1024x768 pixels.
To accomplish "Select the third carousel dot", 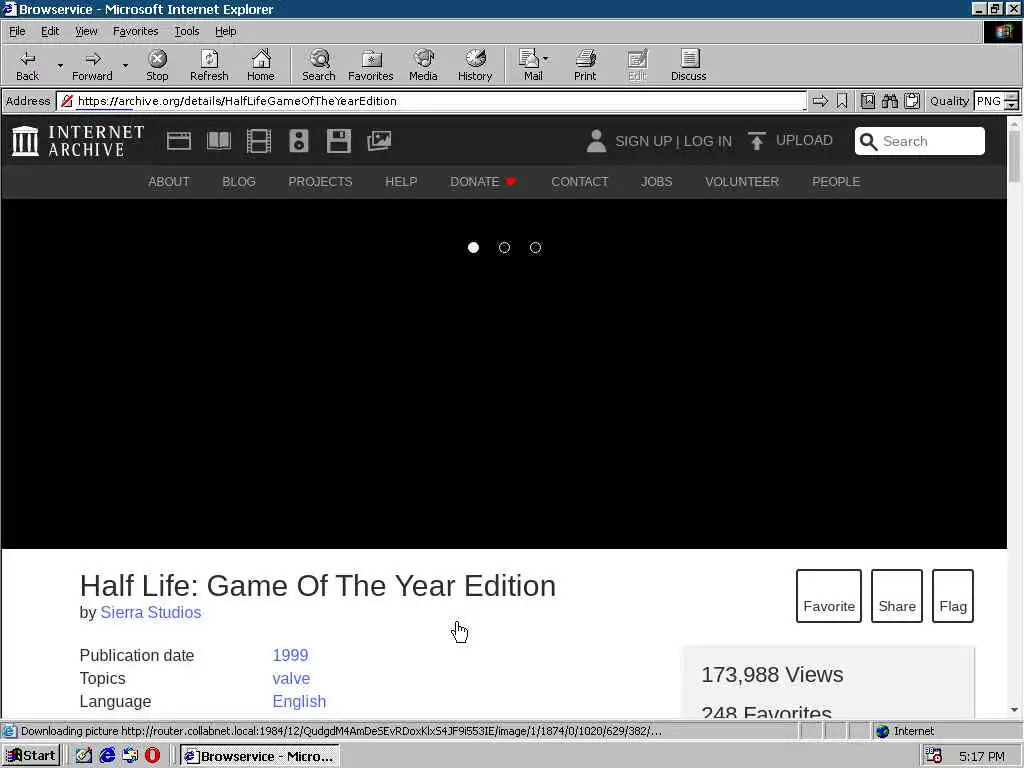I will click(536, 248).
